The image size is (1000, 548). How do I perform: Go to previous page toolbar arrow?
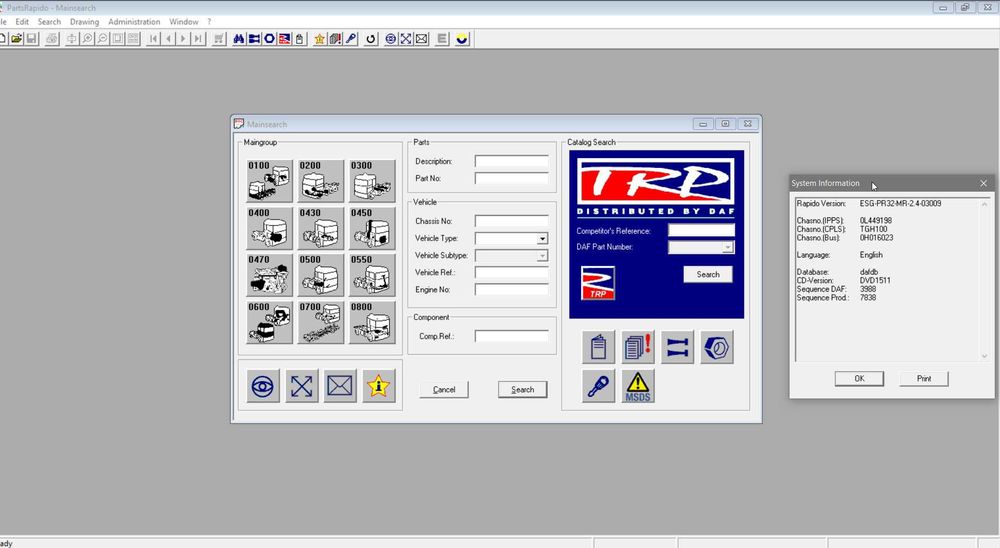168,39
